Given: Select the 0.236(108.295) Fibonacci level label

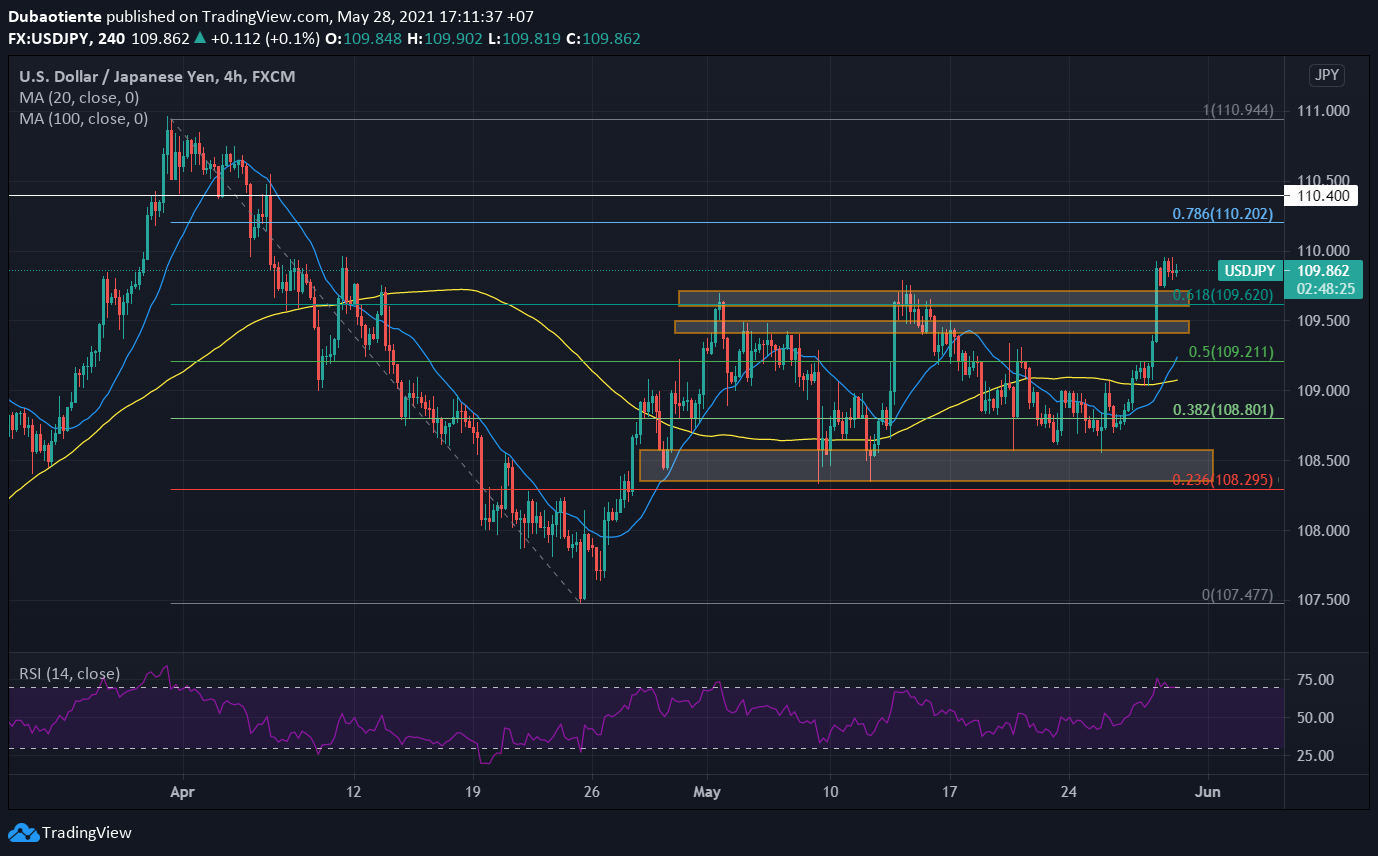Looking at the screenshot, I should 1222,480.
